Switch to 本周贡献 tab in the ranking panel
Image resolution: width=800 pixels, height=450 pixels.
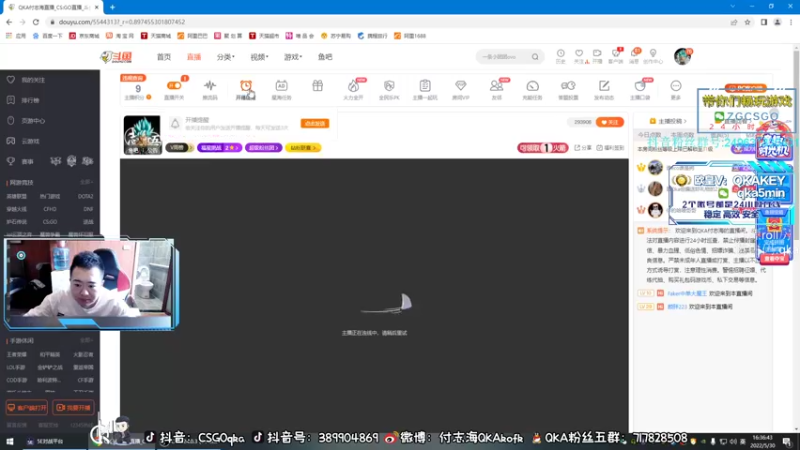point(682,135)
